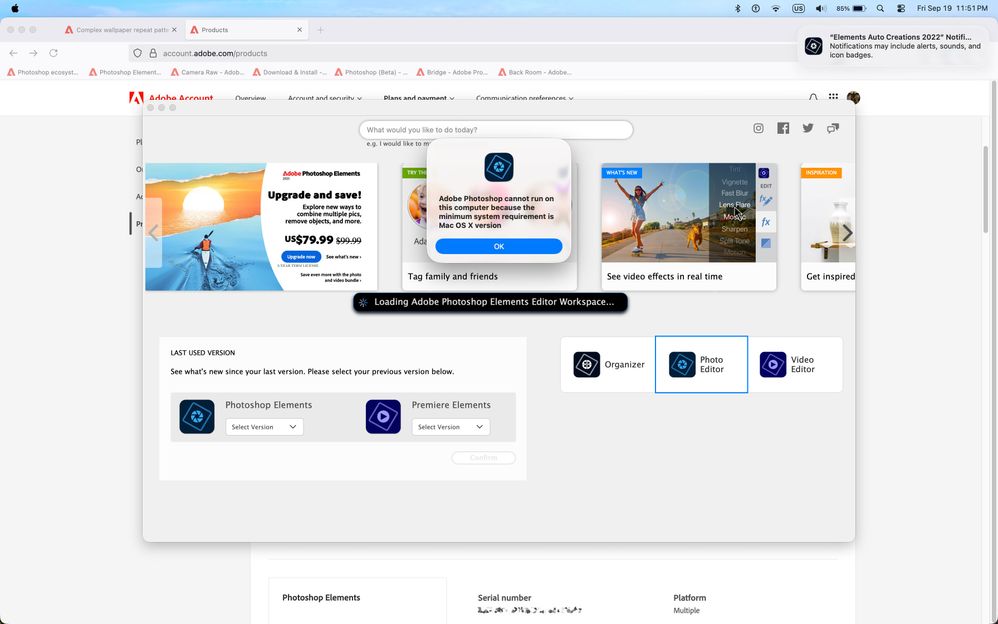998x624 pixels.
Task: Open See video effects in real time card
Action: pos(689,227)
